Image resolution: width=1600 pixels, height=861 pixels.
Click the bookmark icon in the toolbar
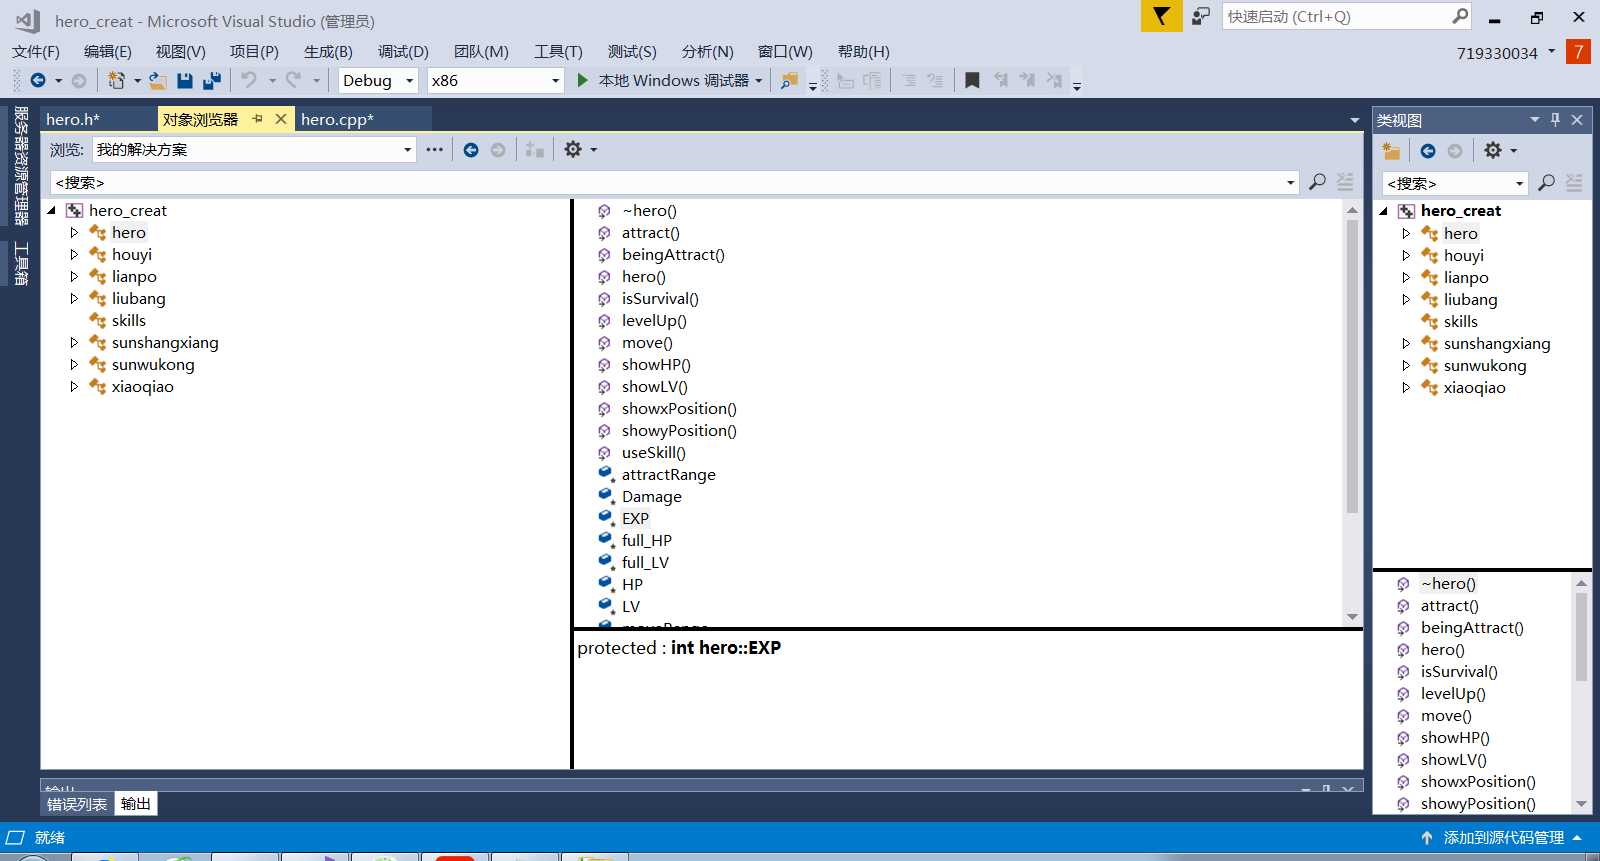pos(972,80)
